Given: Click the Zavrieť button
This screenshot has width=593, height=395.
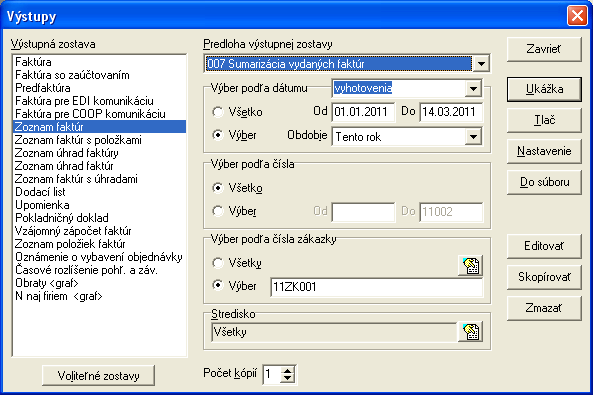Looking at the screenshot, I should (x=544, y=49).
